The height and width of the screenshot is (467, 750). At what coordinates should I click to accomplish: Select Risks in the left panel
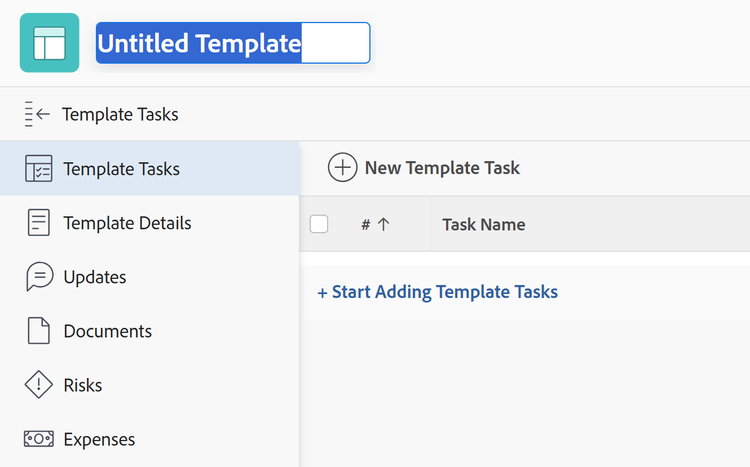point(82,385)
